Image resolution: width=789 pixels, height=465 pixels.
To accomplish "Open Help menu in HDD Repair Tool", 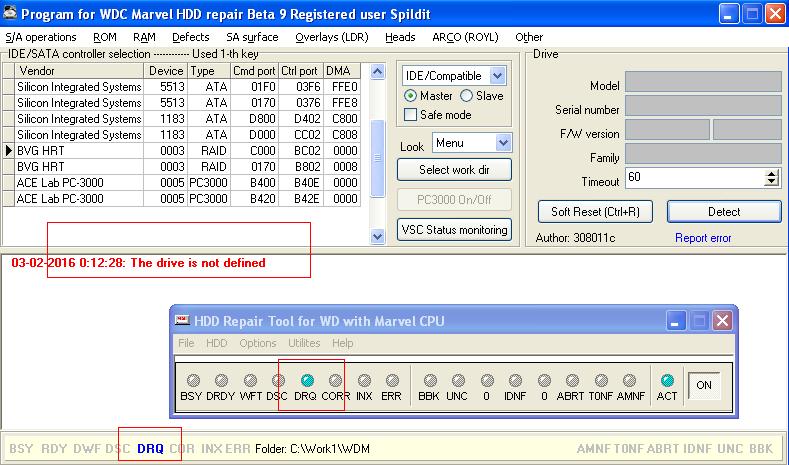I will [342, 343].
